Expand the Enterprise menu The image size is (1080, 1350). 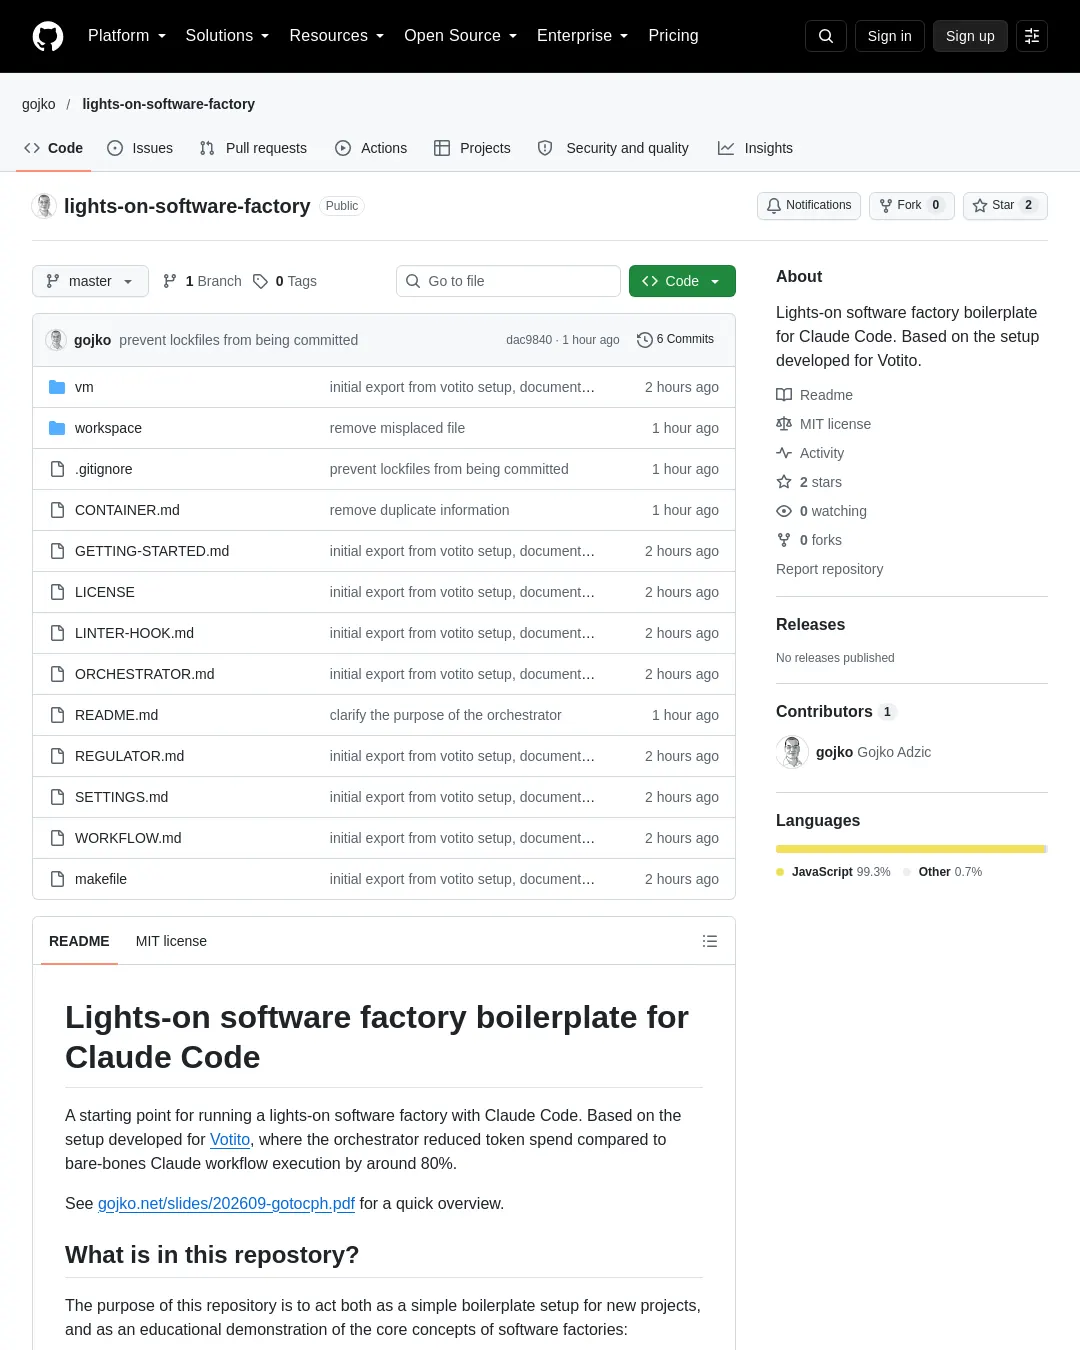(583, 36)
